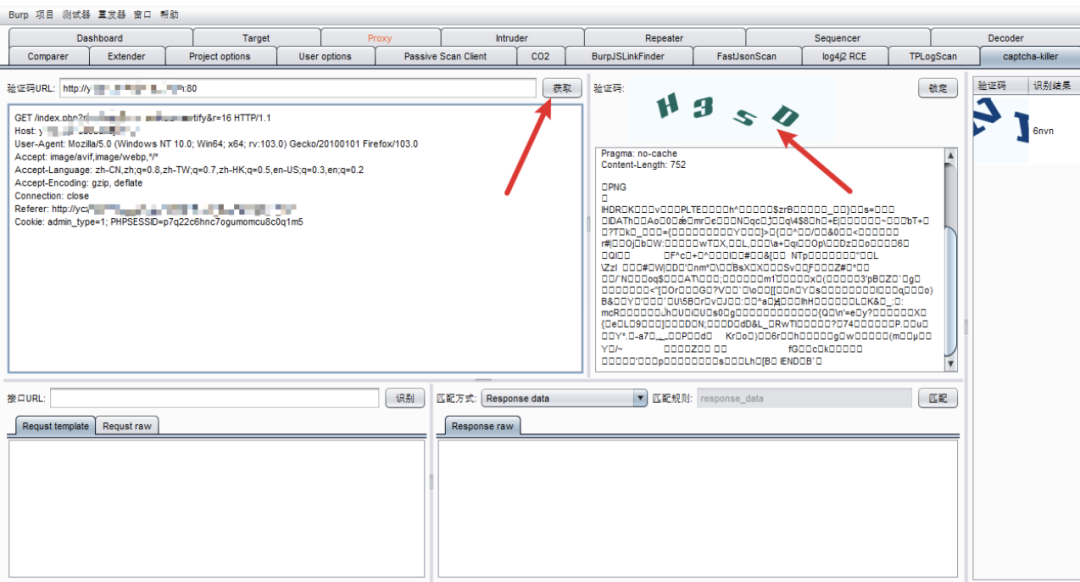Open the log4j2 RCE tab
Viewport: 1080px width, 582px height.
(844, 56)
